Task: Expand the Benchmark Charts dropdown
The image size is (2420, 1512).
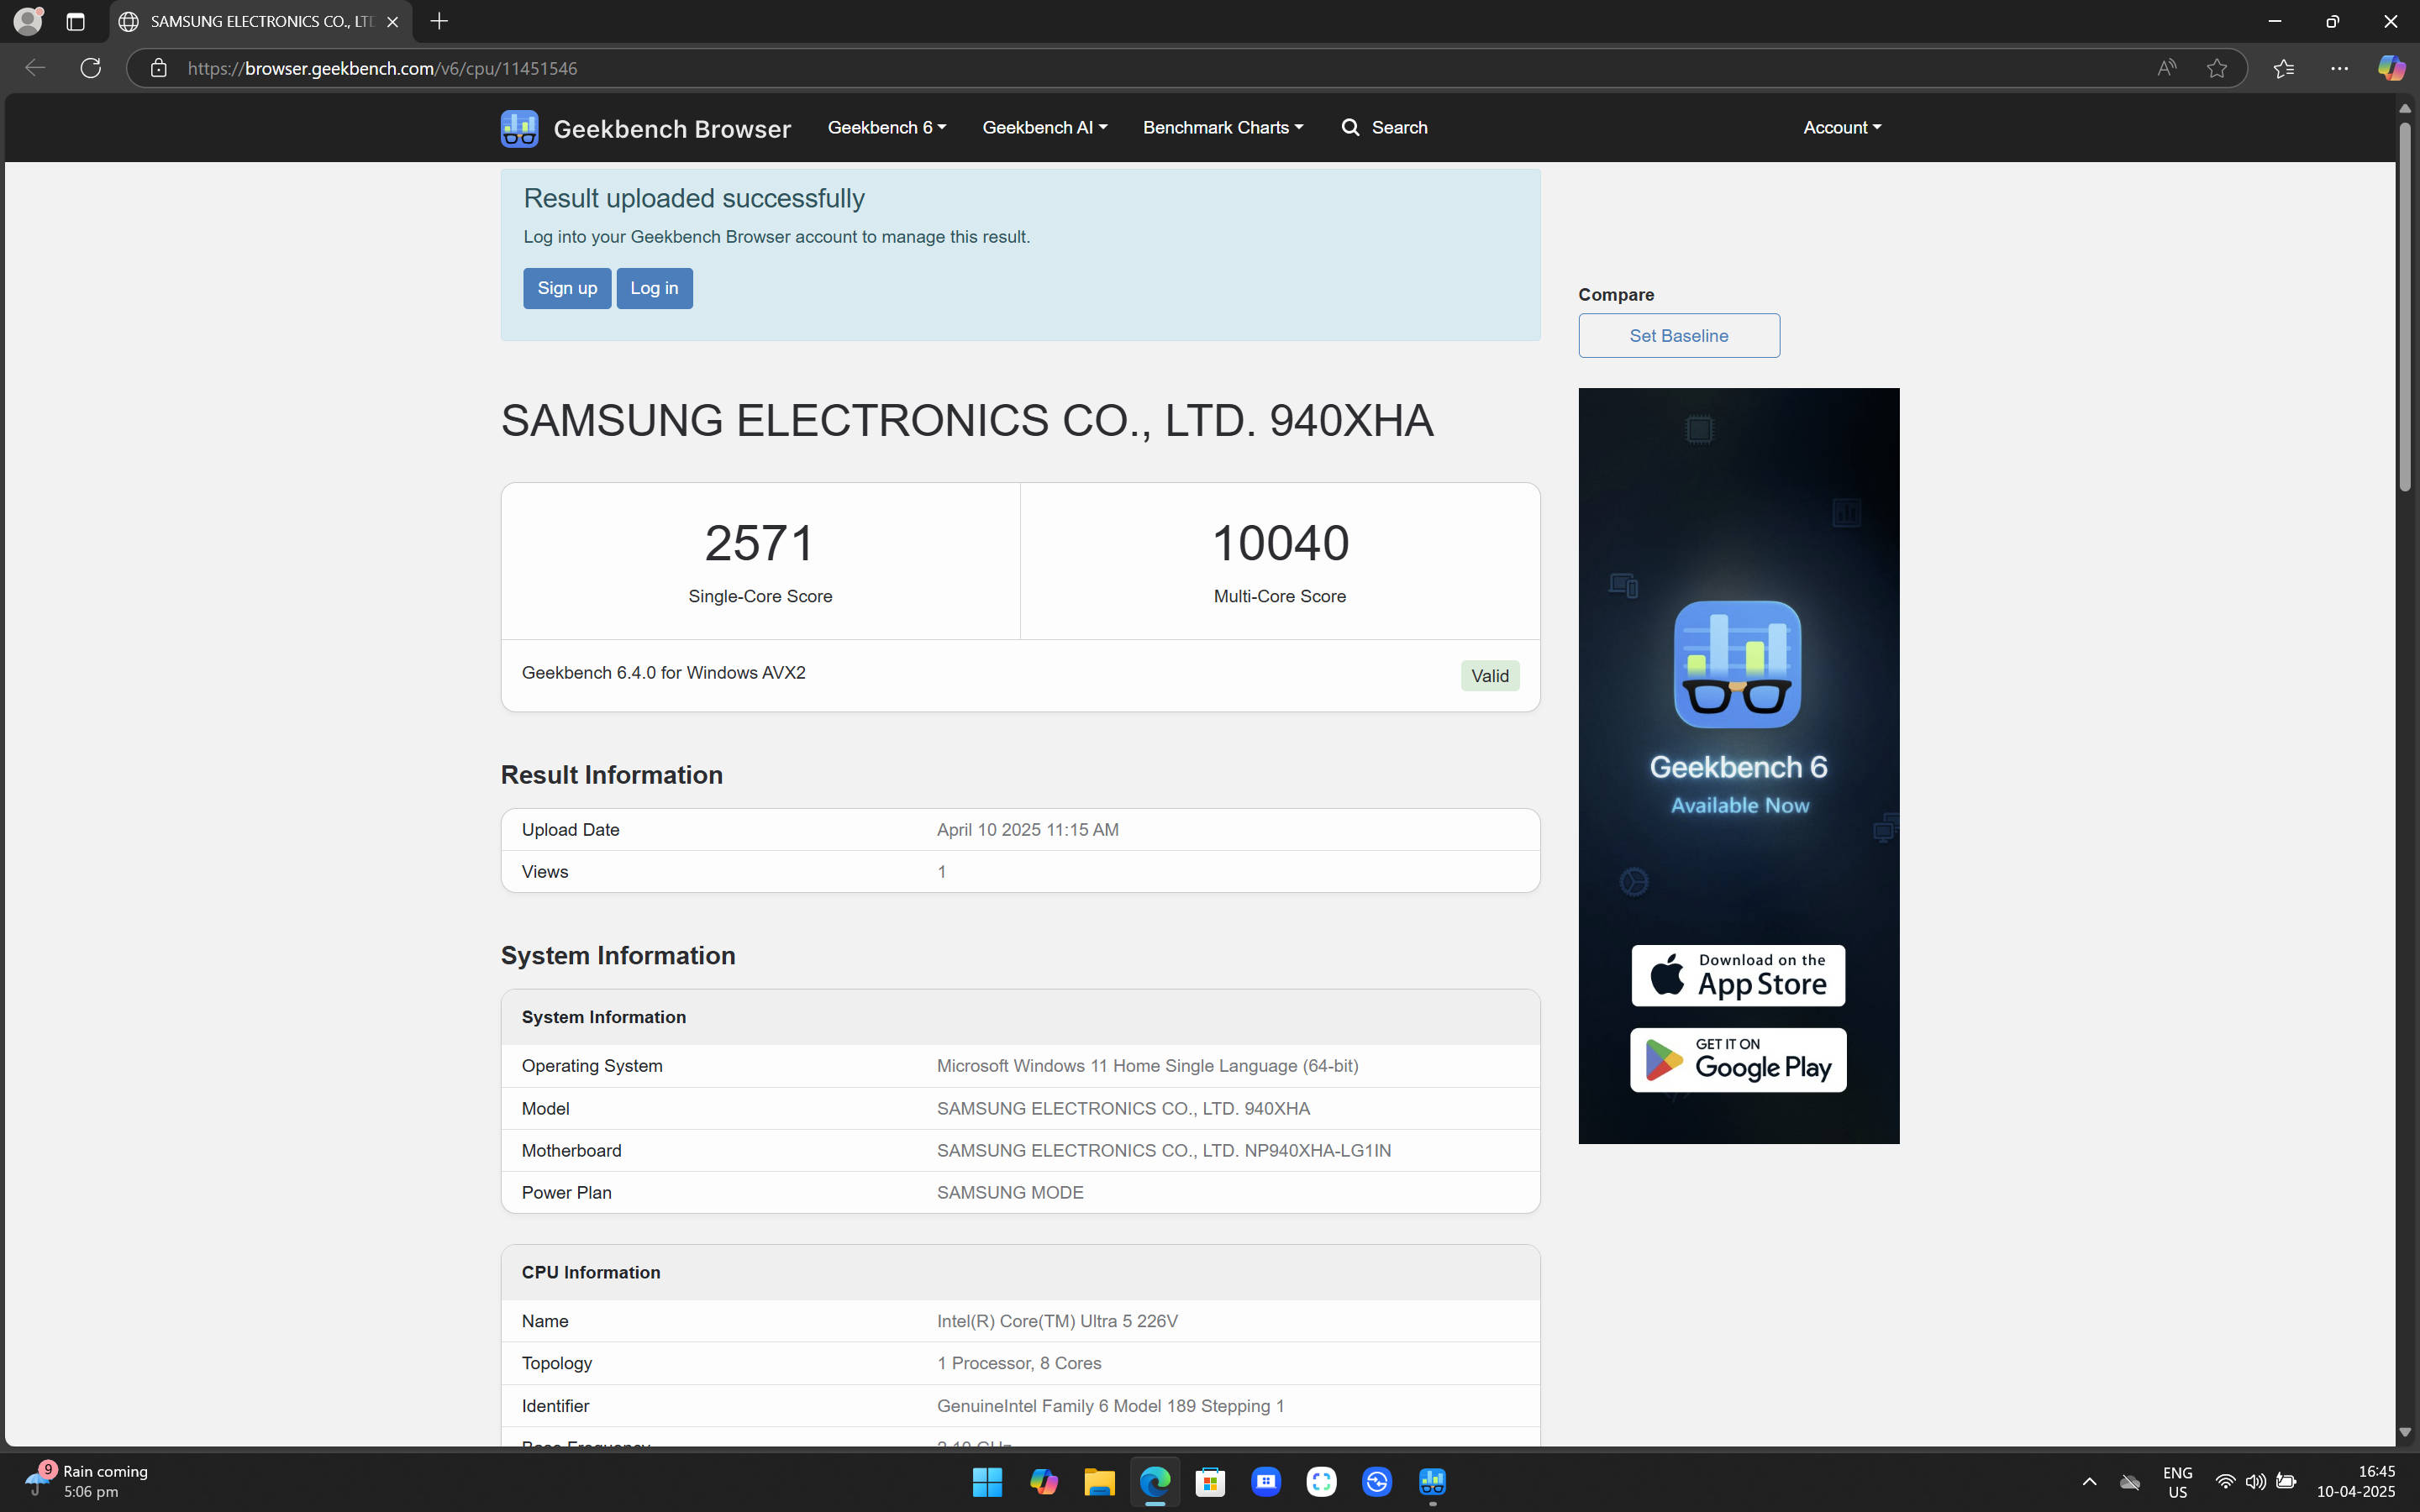Action: (1223, 127)
